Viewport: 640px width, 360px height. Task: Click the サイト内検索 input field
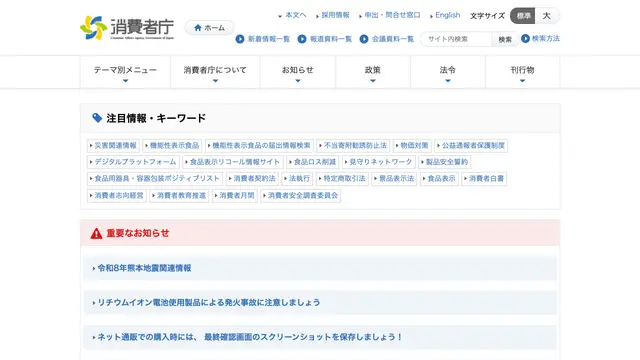coord(456,39)
